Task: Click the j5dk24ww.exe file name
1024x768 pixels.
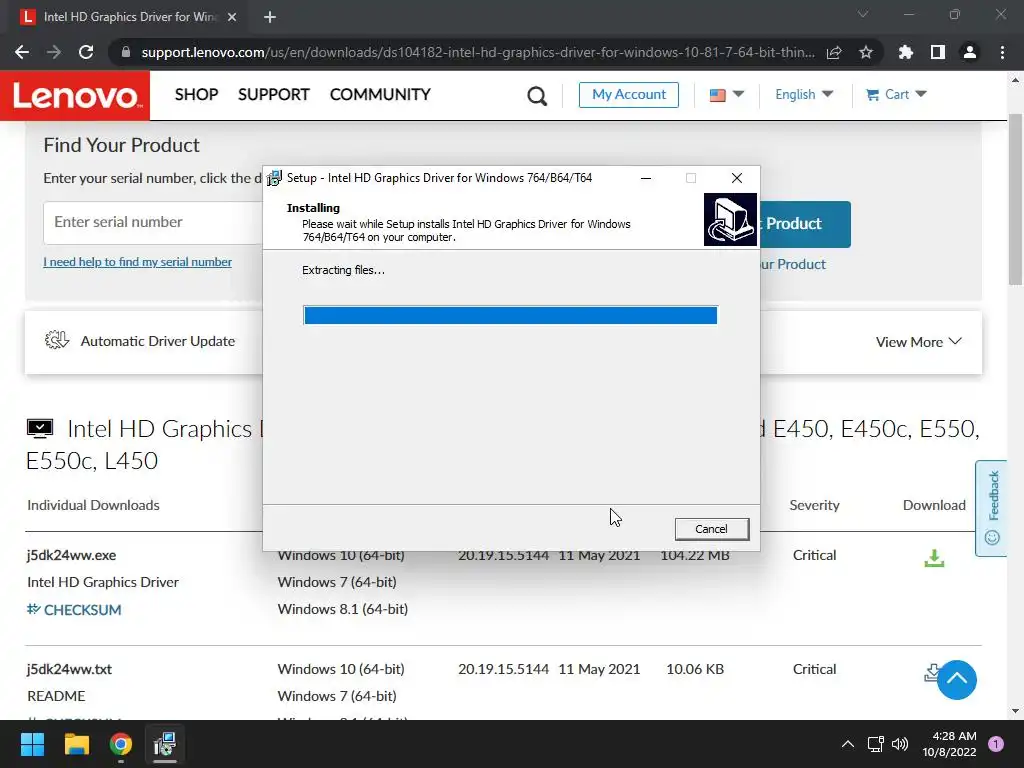Action: tap(71, 555)
